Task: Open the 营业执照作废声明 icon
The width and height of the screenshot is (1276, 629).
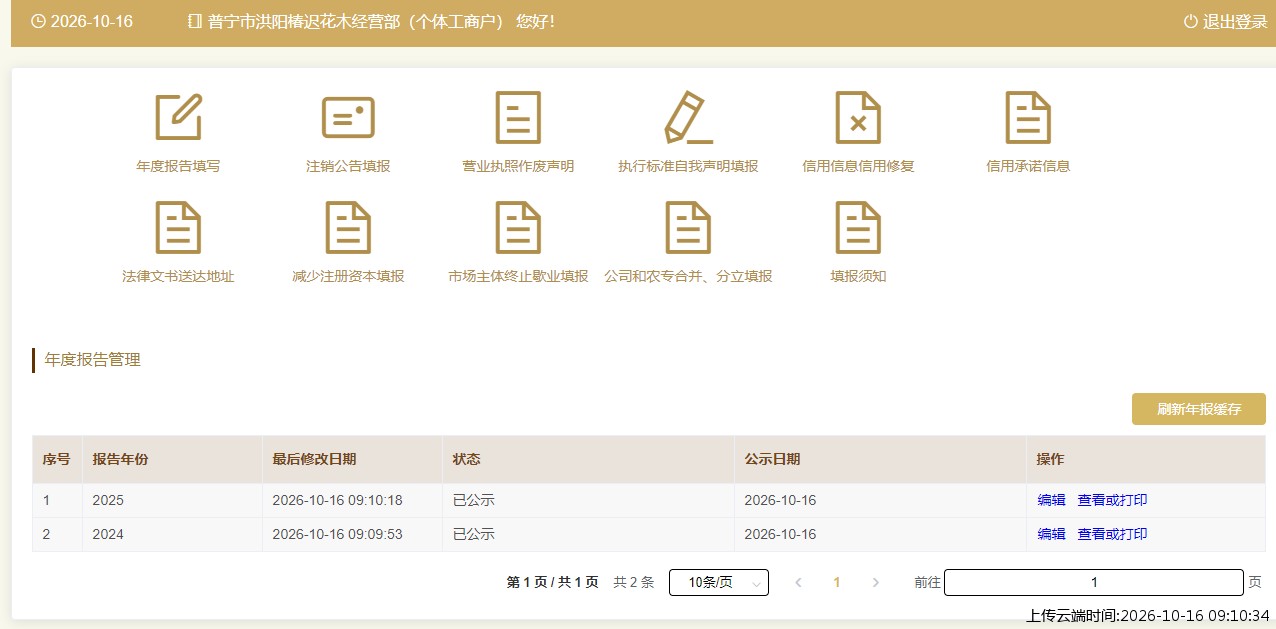Action: tap(518, 117)
